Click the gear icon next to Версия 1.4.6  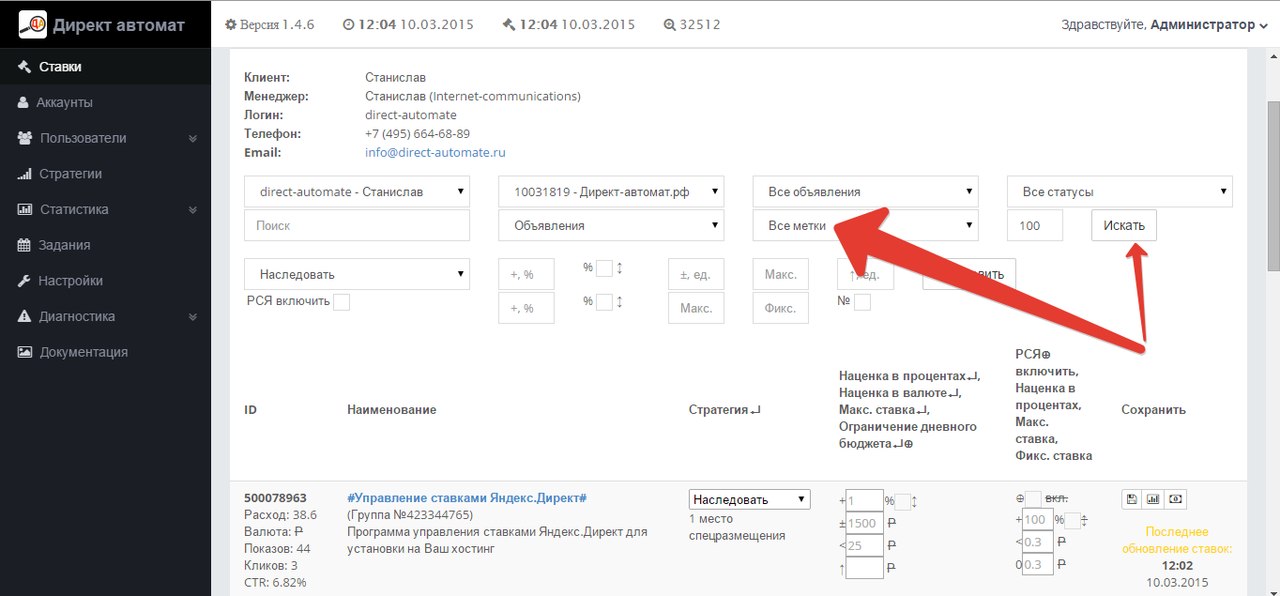[231, 25]
